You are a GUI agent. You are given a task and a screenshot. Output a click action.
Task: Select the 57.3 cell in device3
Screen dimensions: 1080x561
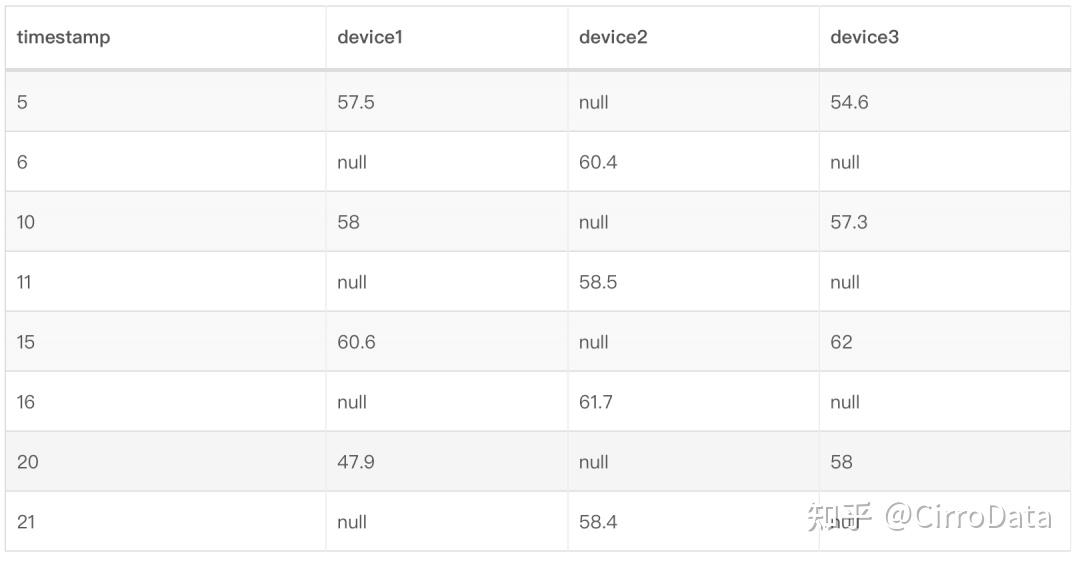[x=849, y=222]
